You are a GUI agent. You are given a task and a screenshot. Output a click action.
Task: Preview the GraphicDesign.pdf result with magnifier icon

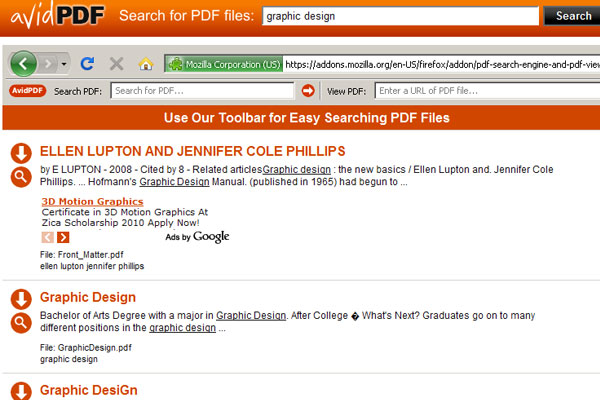coord(21,323)
